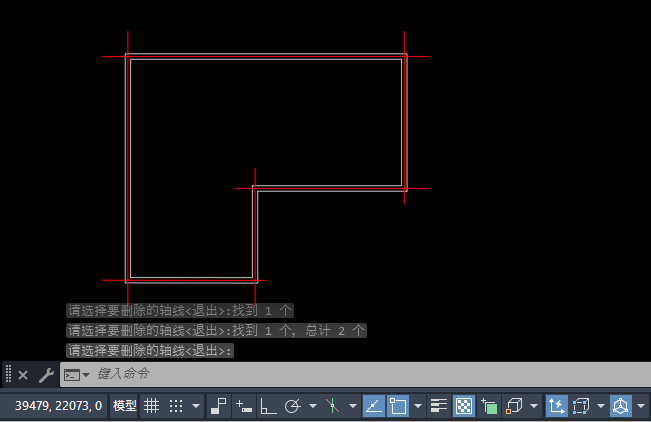Toggle selection cycling icon
This screenshot has height=422, width=651.
[489, 406]
